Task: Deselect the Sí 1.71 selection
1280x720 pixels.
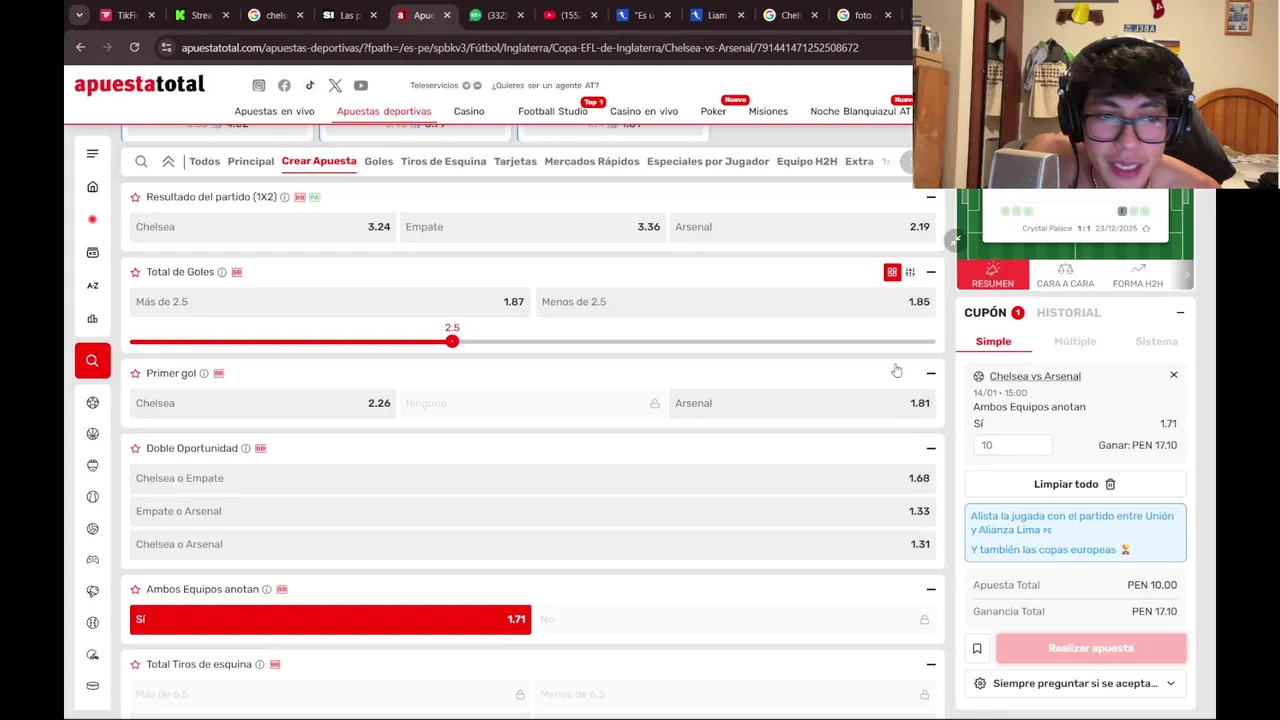Action: (330, 619)
